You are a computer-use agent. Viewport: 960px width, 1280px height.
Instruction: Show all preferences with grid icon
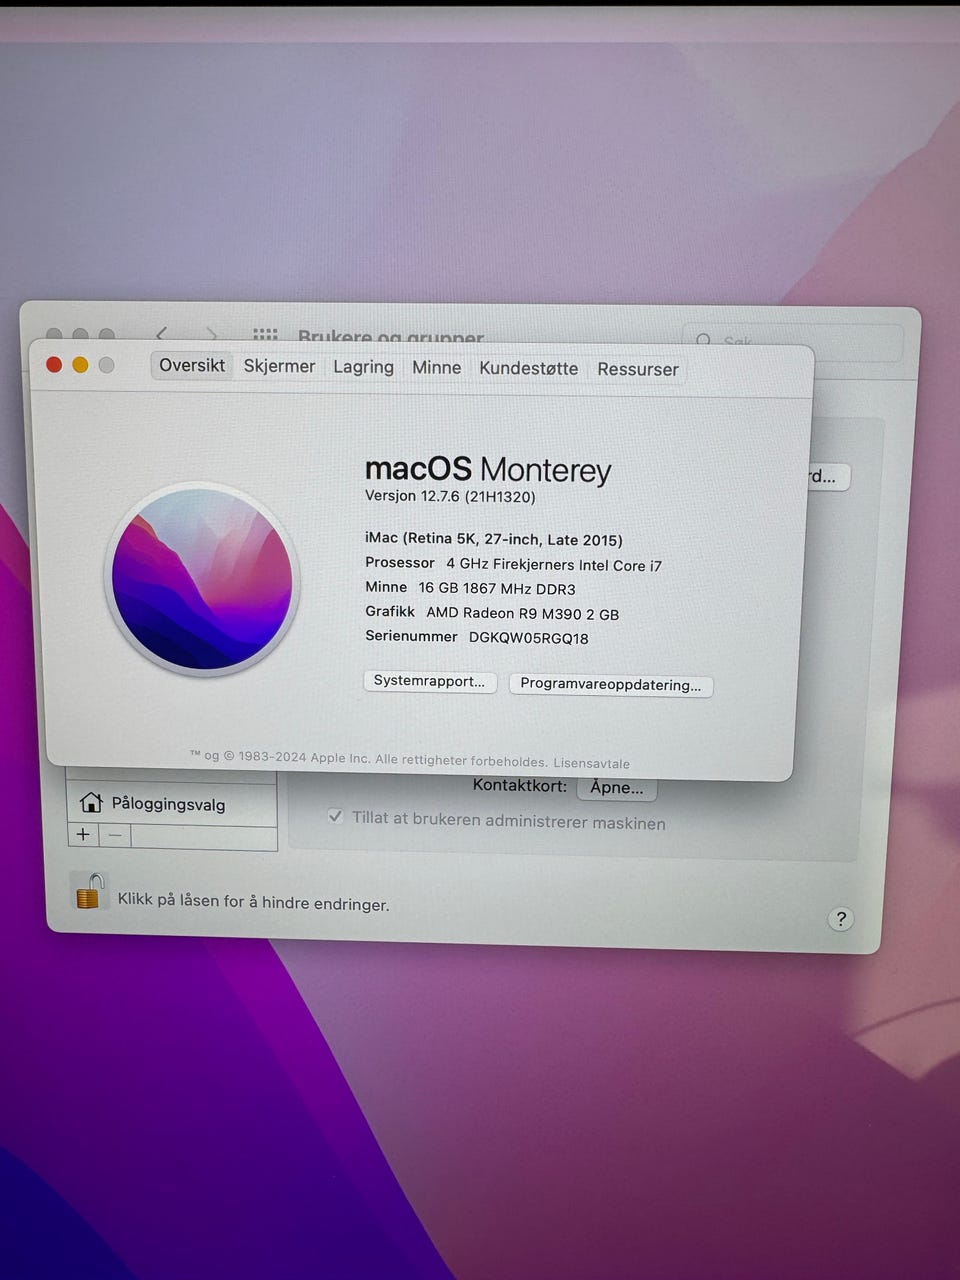coord(265,335)
